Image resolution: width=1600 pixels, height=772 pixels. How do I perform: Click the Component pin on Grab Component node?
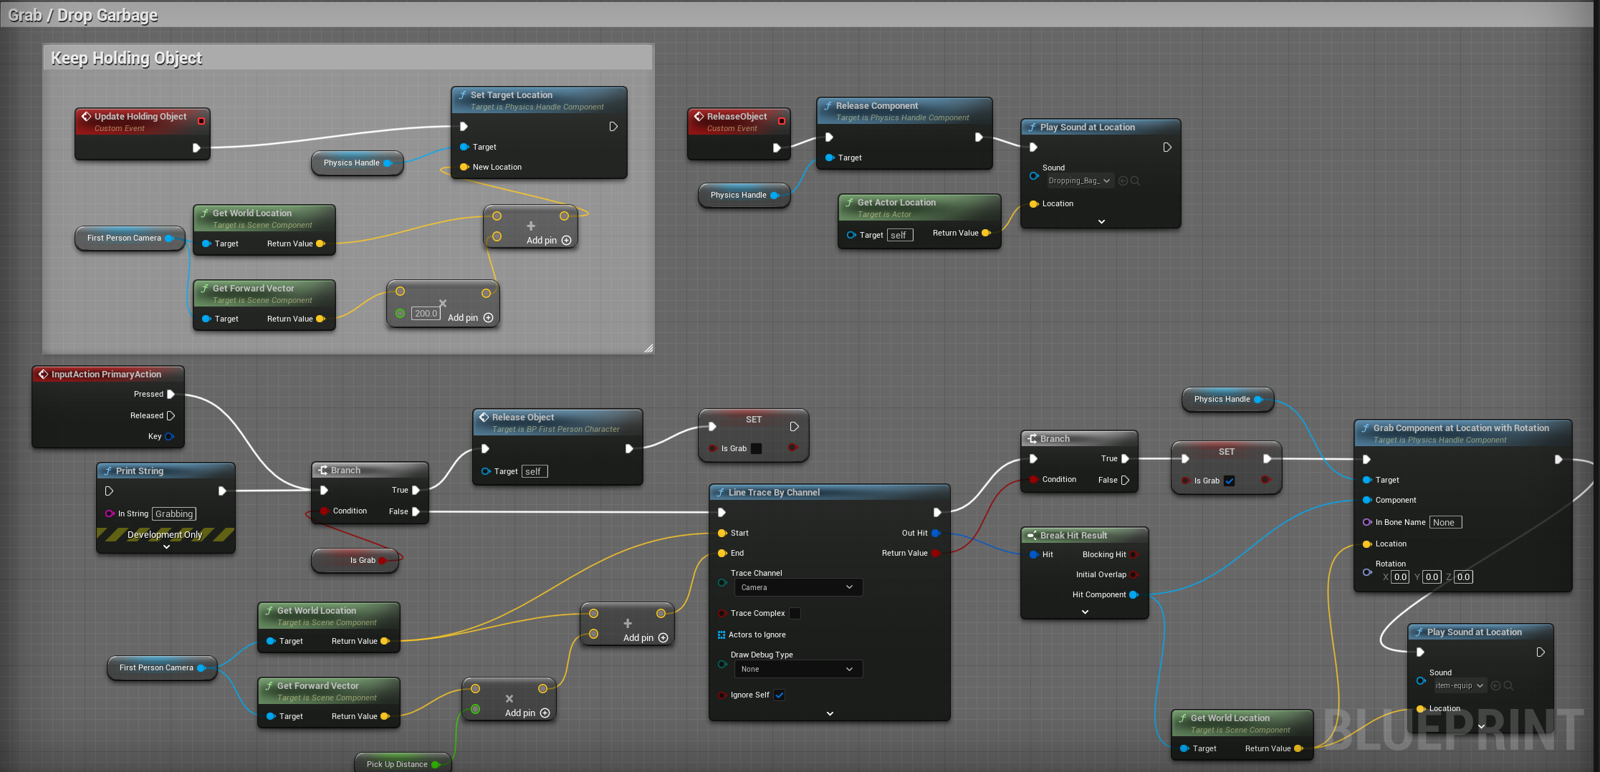pyautogui.click(x=1367, y=500)
